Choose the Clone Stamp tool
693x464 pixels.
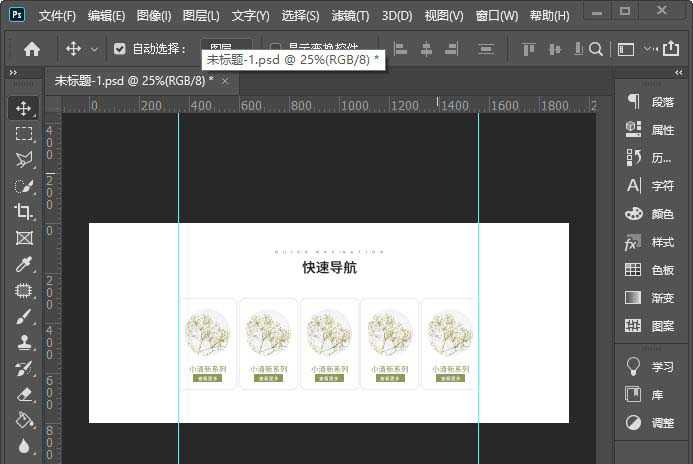coord(24,342)
